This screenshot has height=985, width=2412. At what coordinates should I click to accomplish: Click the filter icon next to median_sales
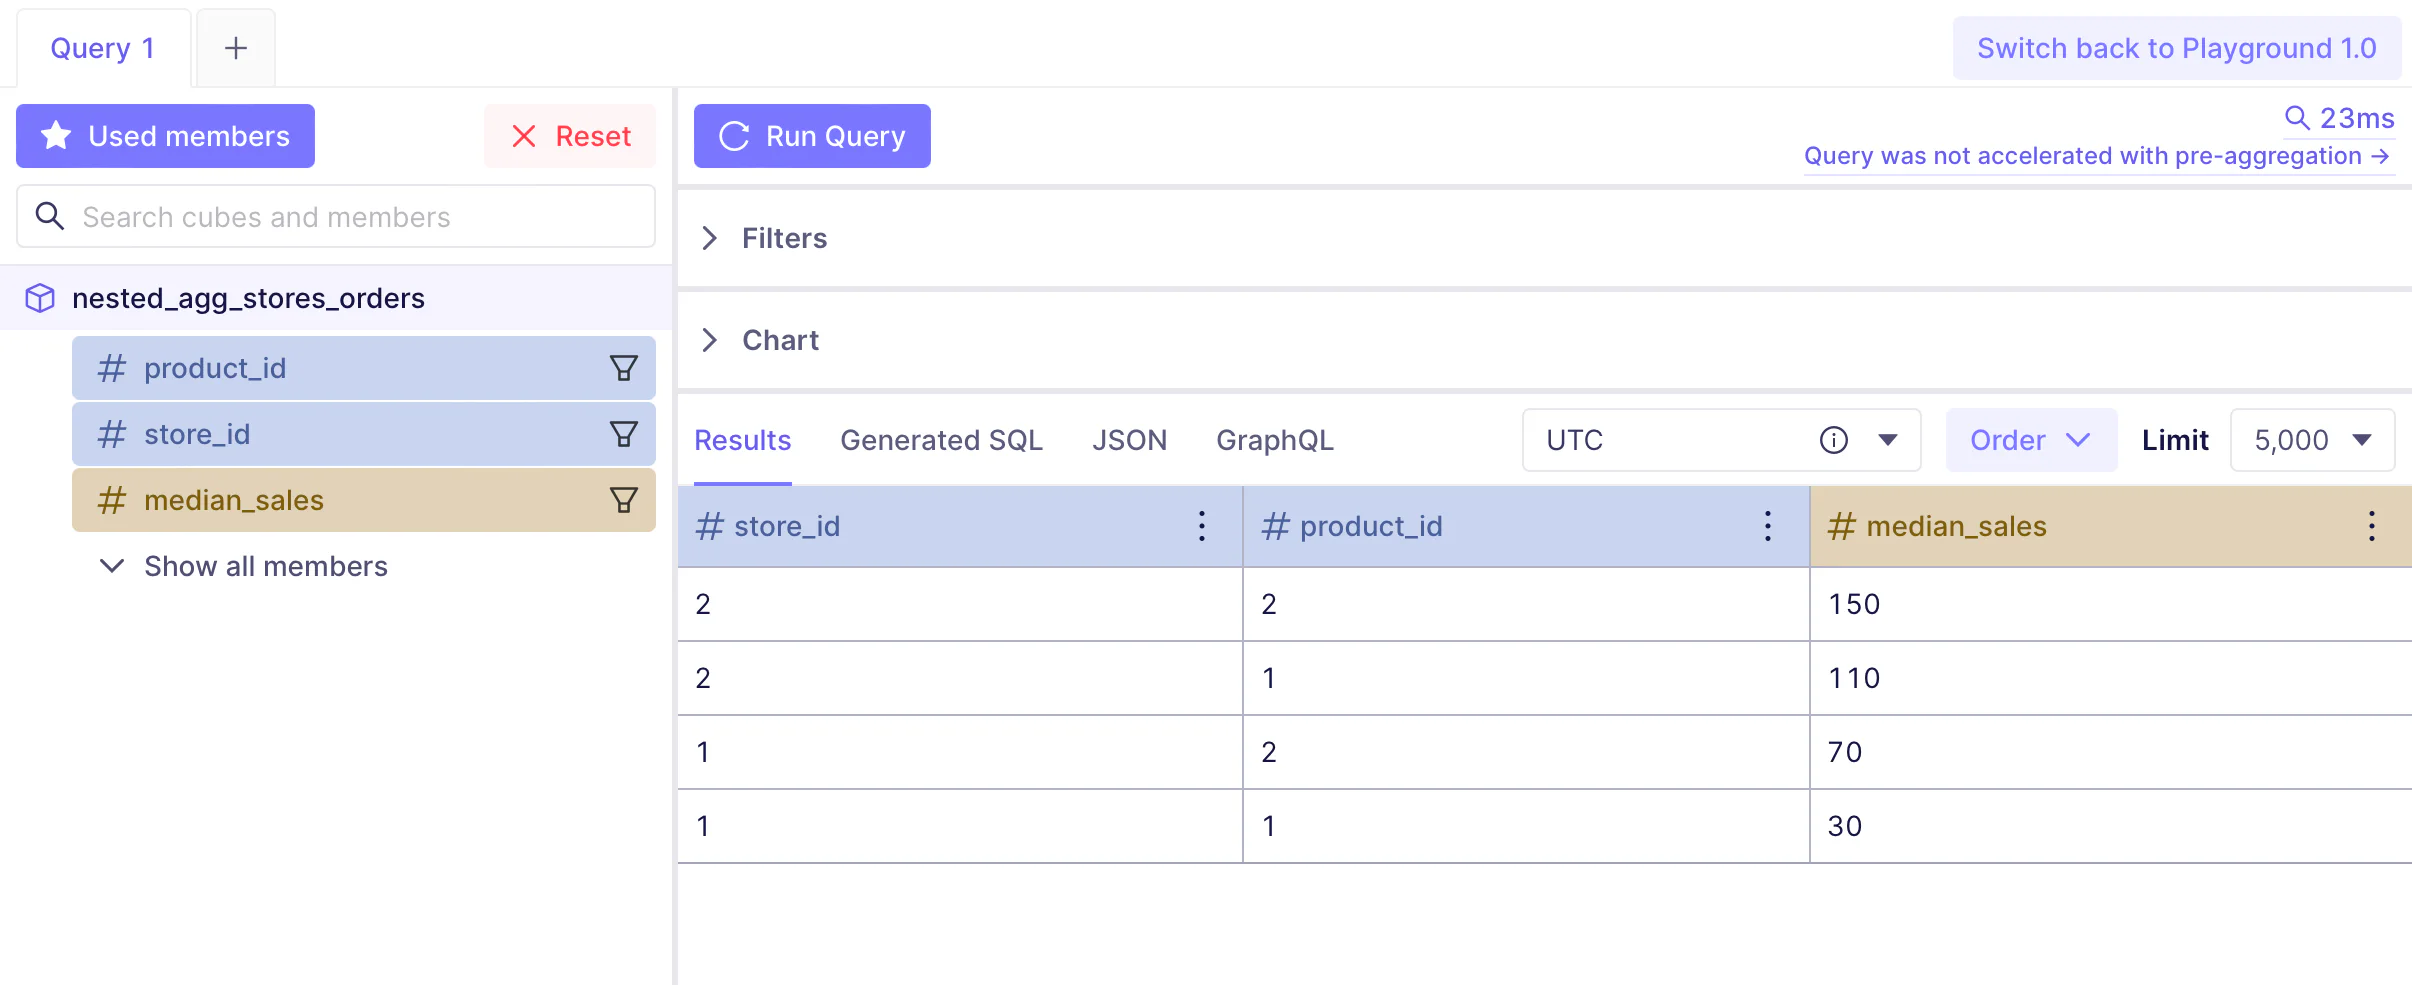click(623, 500)
